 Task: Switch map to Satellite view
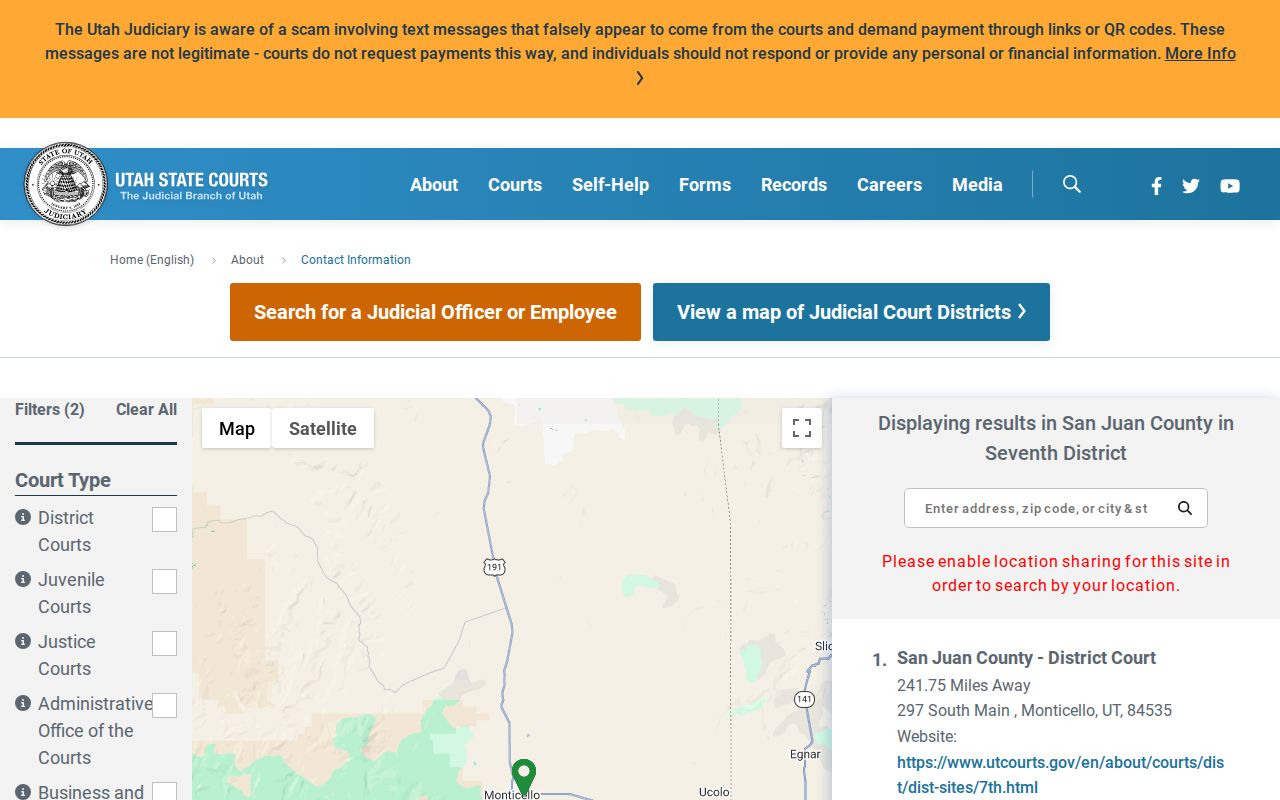(x=323, y=428)
